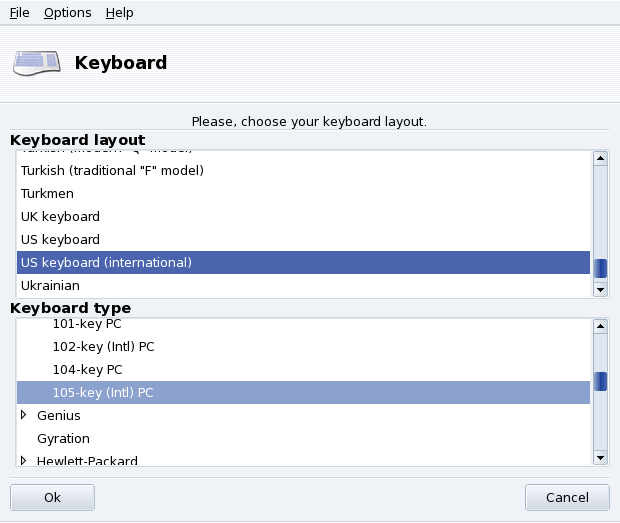Open the File menu
Screen dimensions: 620x523
coord(19,13)
